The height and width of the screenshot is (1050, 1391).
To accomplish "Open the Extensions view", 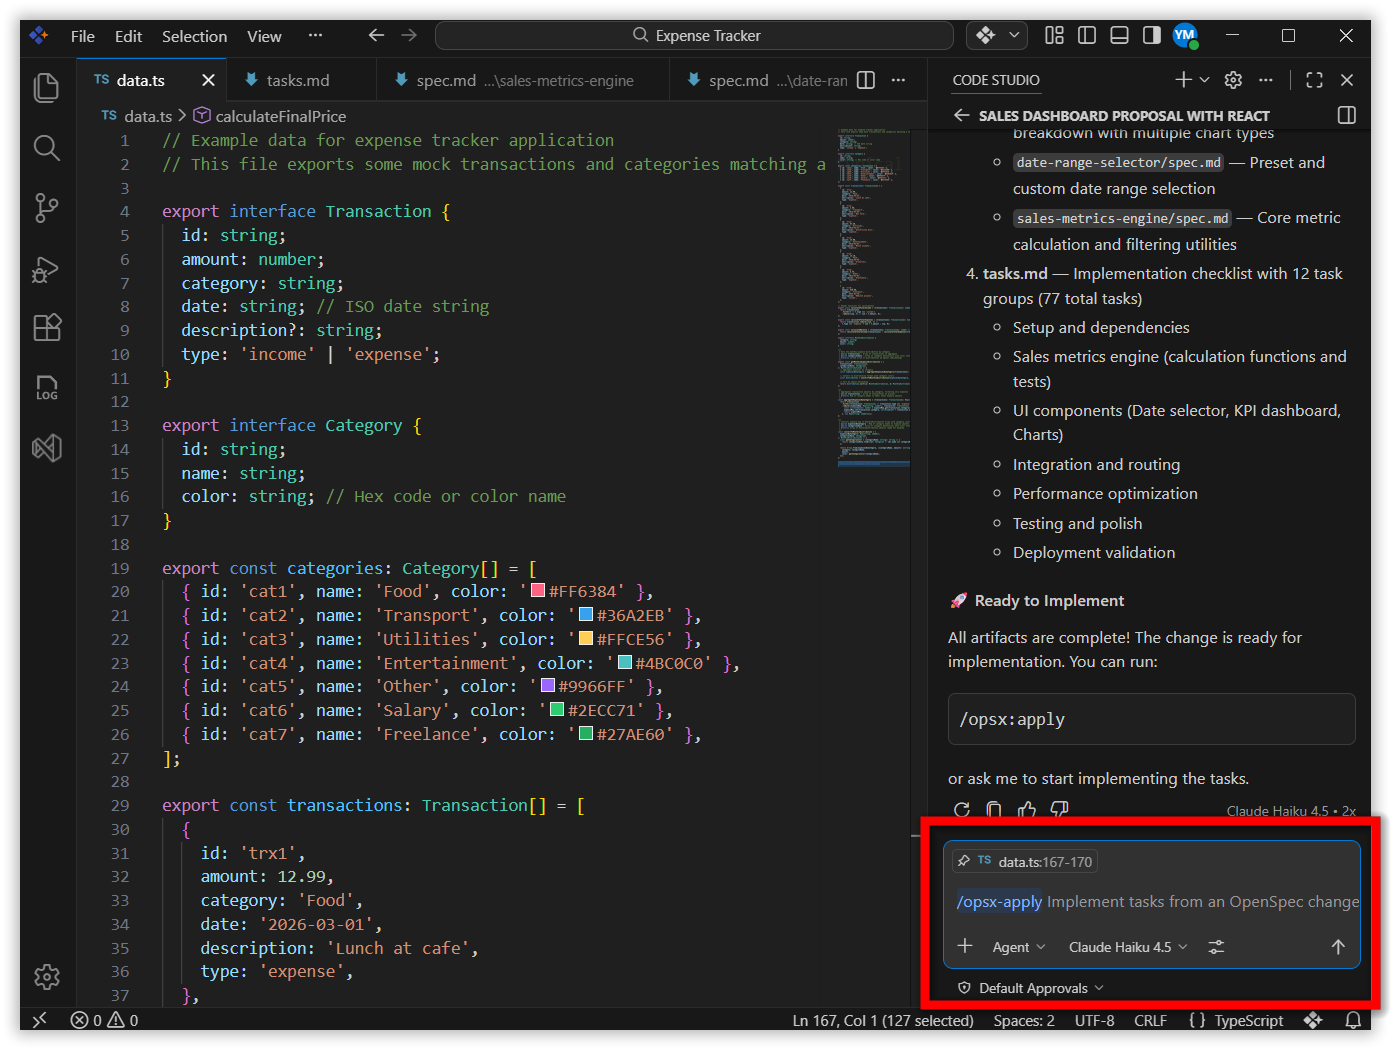I will 47,328.
